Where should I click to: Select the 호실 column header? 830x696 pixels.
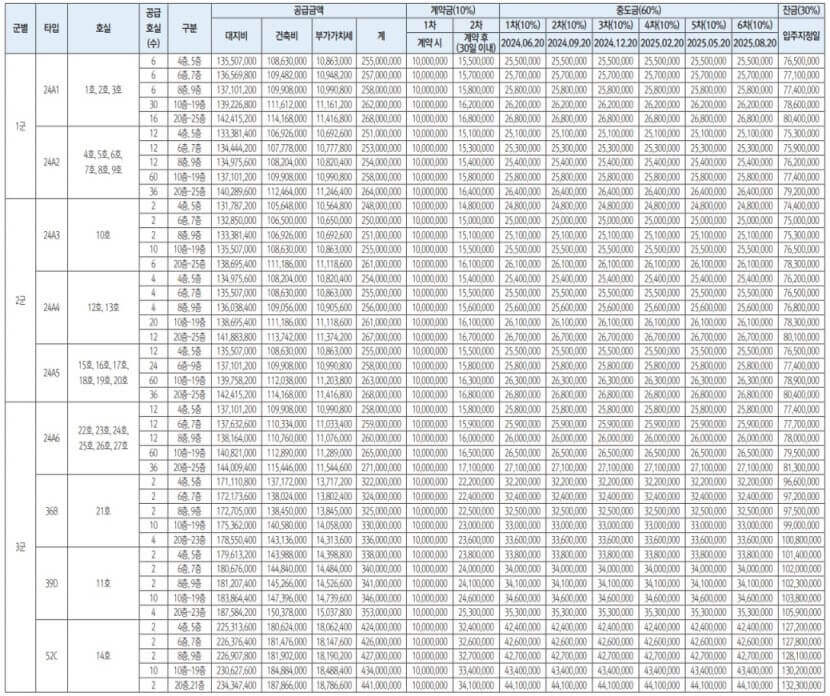103,29
